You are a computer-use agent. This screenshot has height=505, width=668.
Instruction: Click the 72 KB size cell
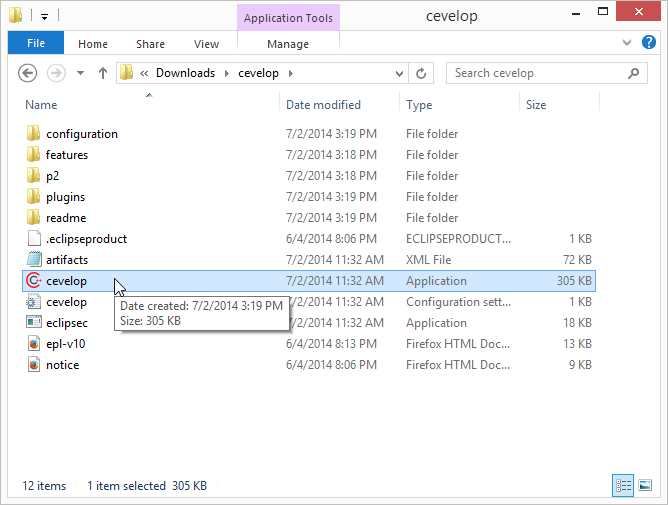click(577, 260)
